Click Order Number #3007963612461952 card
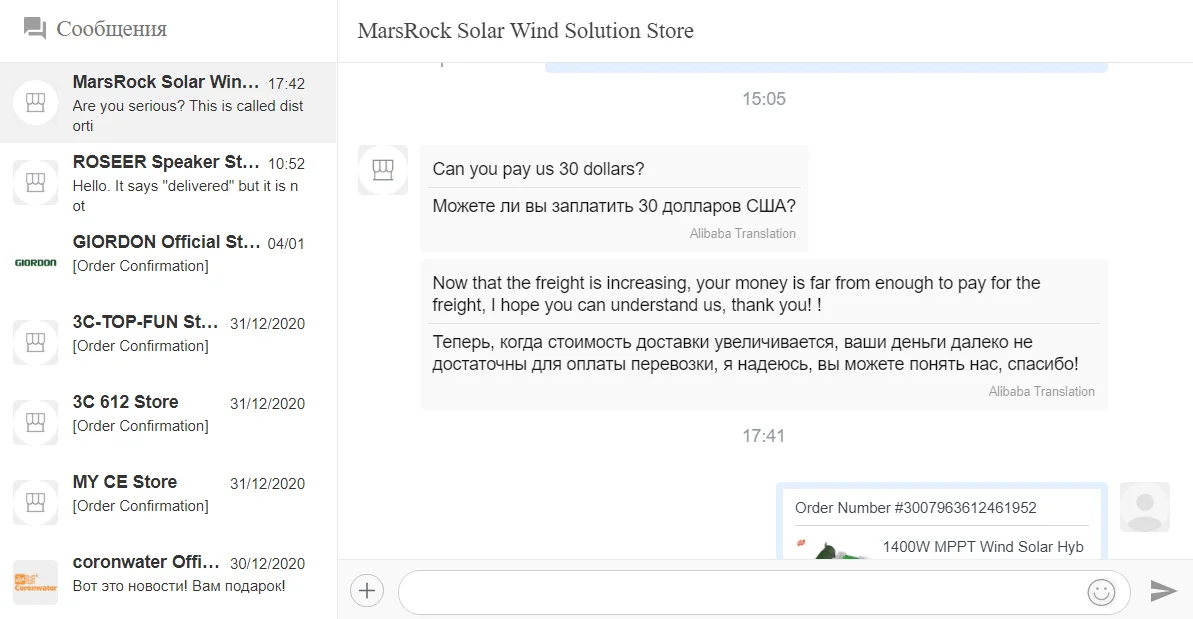The height and width of the screenshot is (619, 1193). [941, 522]
